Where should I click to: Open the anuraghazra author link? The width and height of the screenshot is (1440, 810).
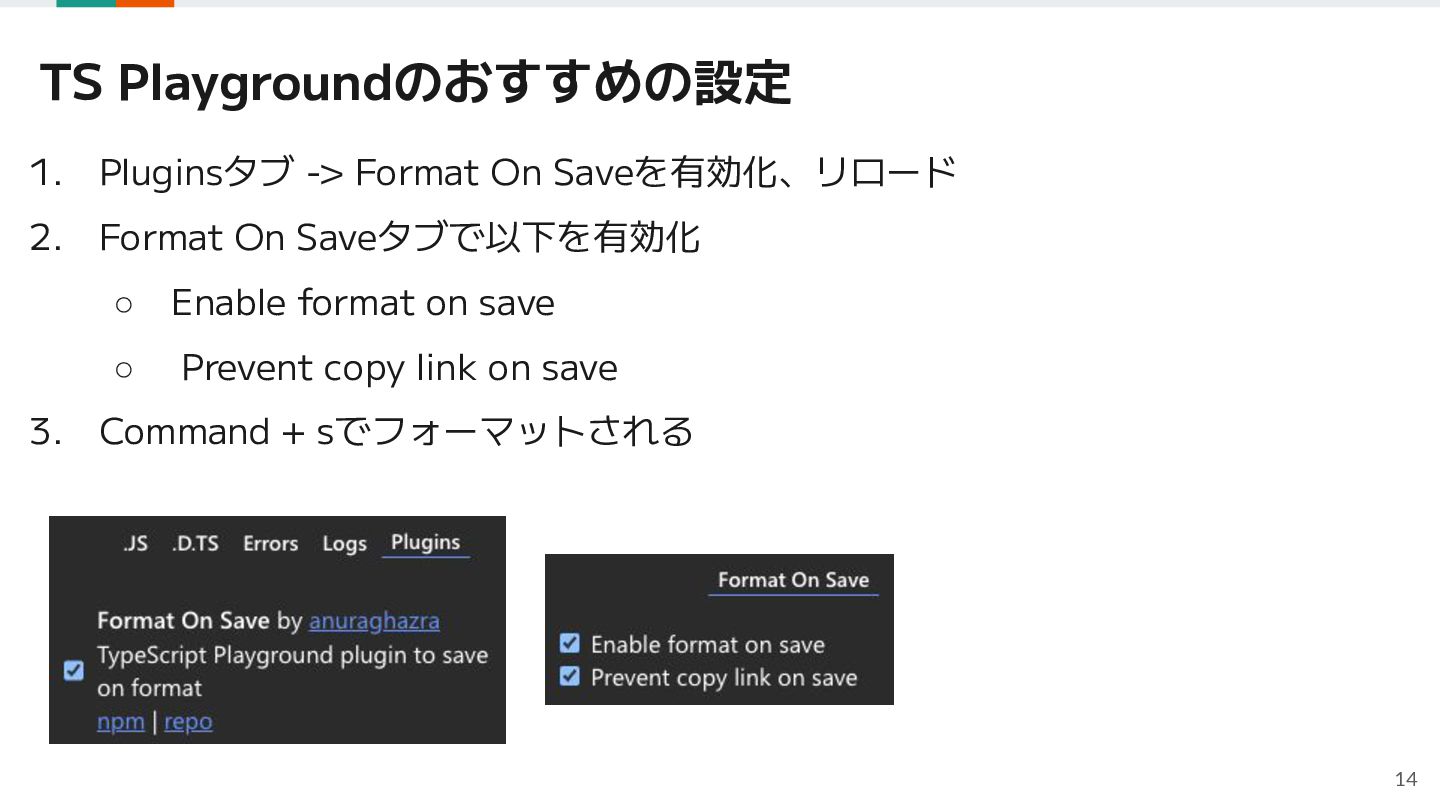click(x=374, y=621)
